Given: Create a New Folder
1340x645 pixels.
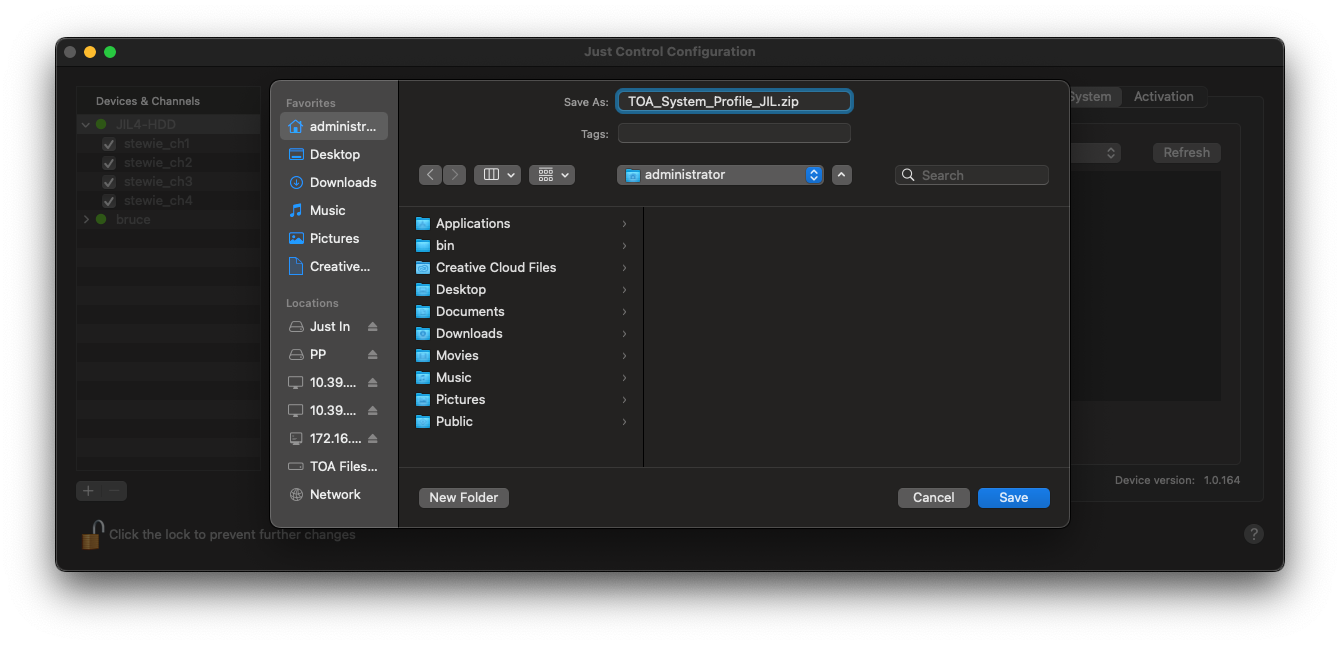Looking at the screenshot, I should point(464,497).
